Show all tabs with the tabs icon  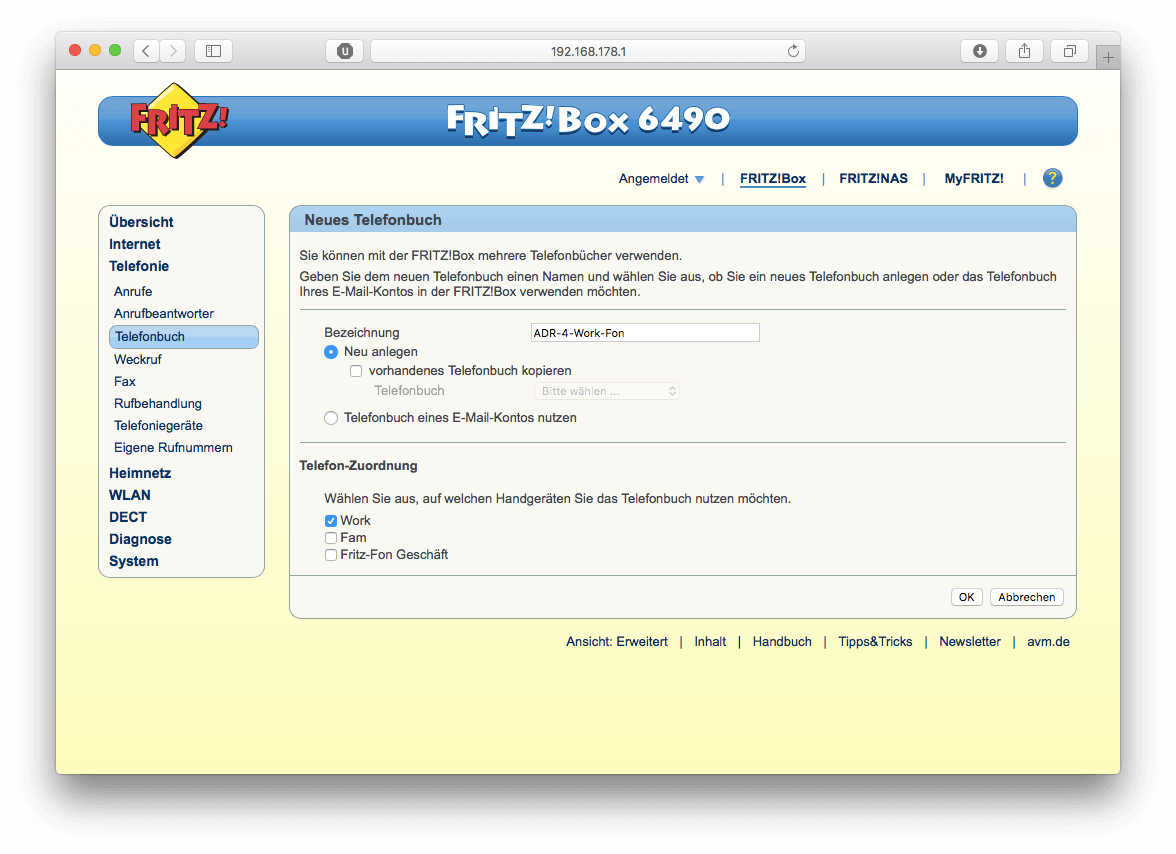pyautogui.click(x=1070, y=51)
